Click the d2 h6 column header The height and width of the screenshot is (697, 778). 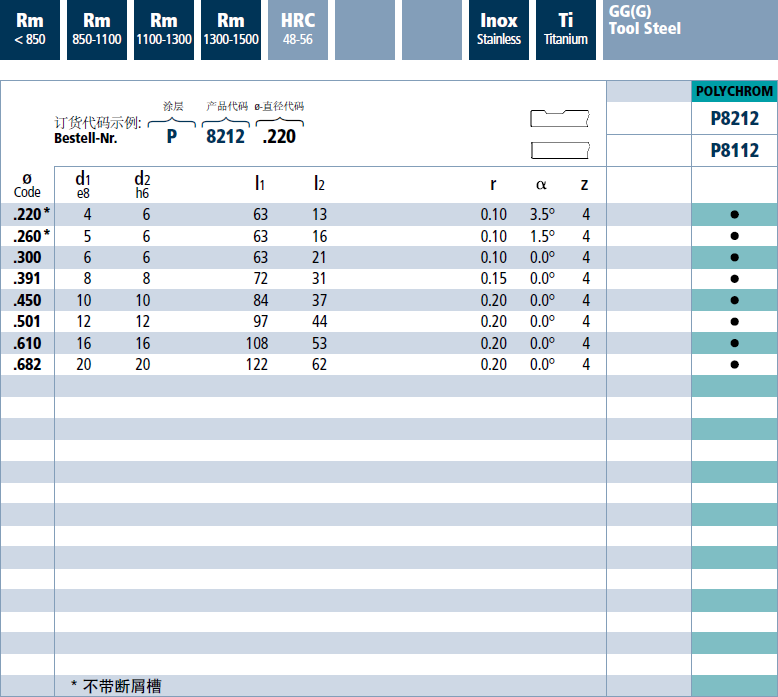(142, 185)
